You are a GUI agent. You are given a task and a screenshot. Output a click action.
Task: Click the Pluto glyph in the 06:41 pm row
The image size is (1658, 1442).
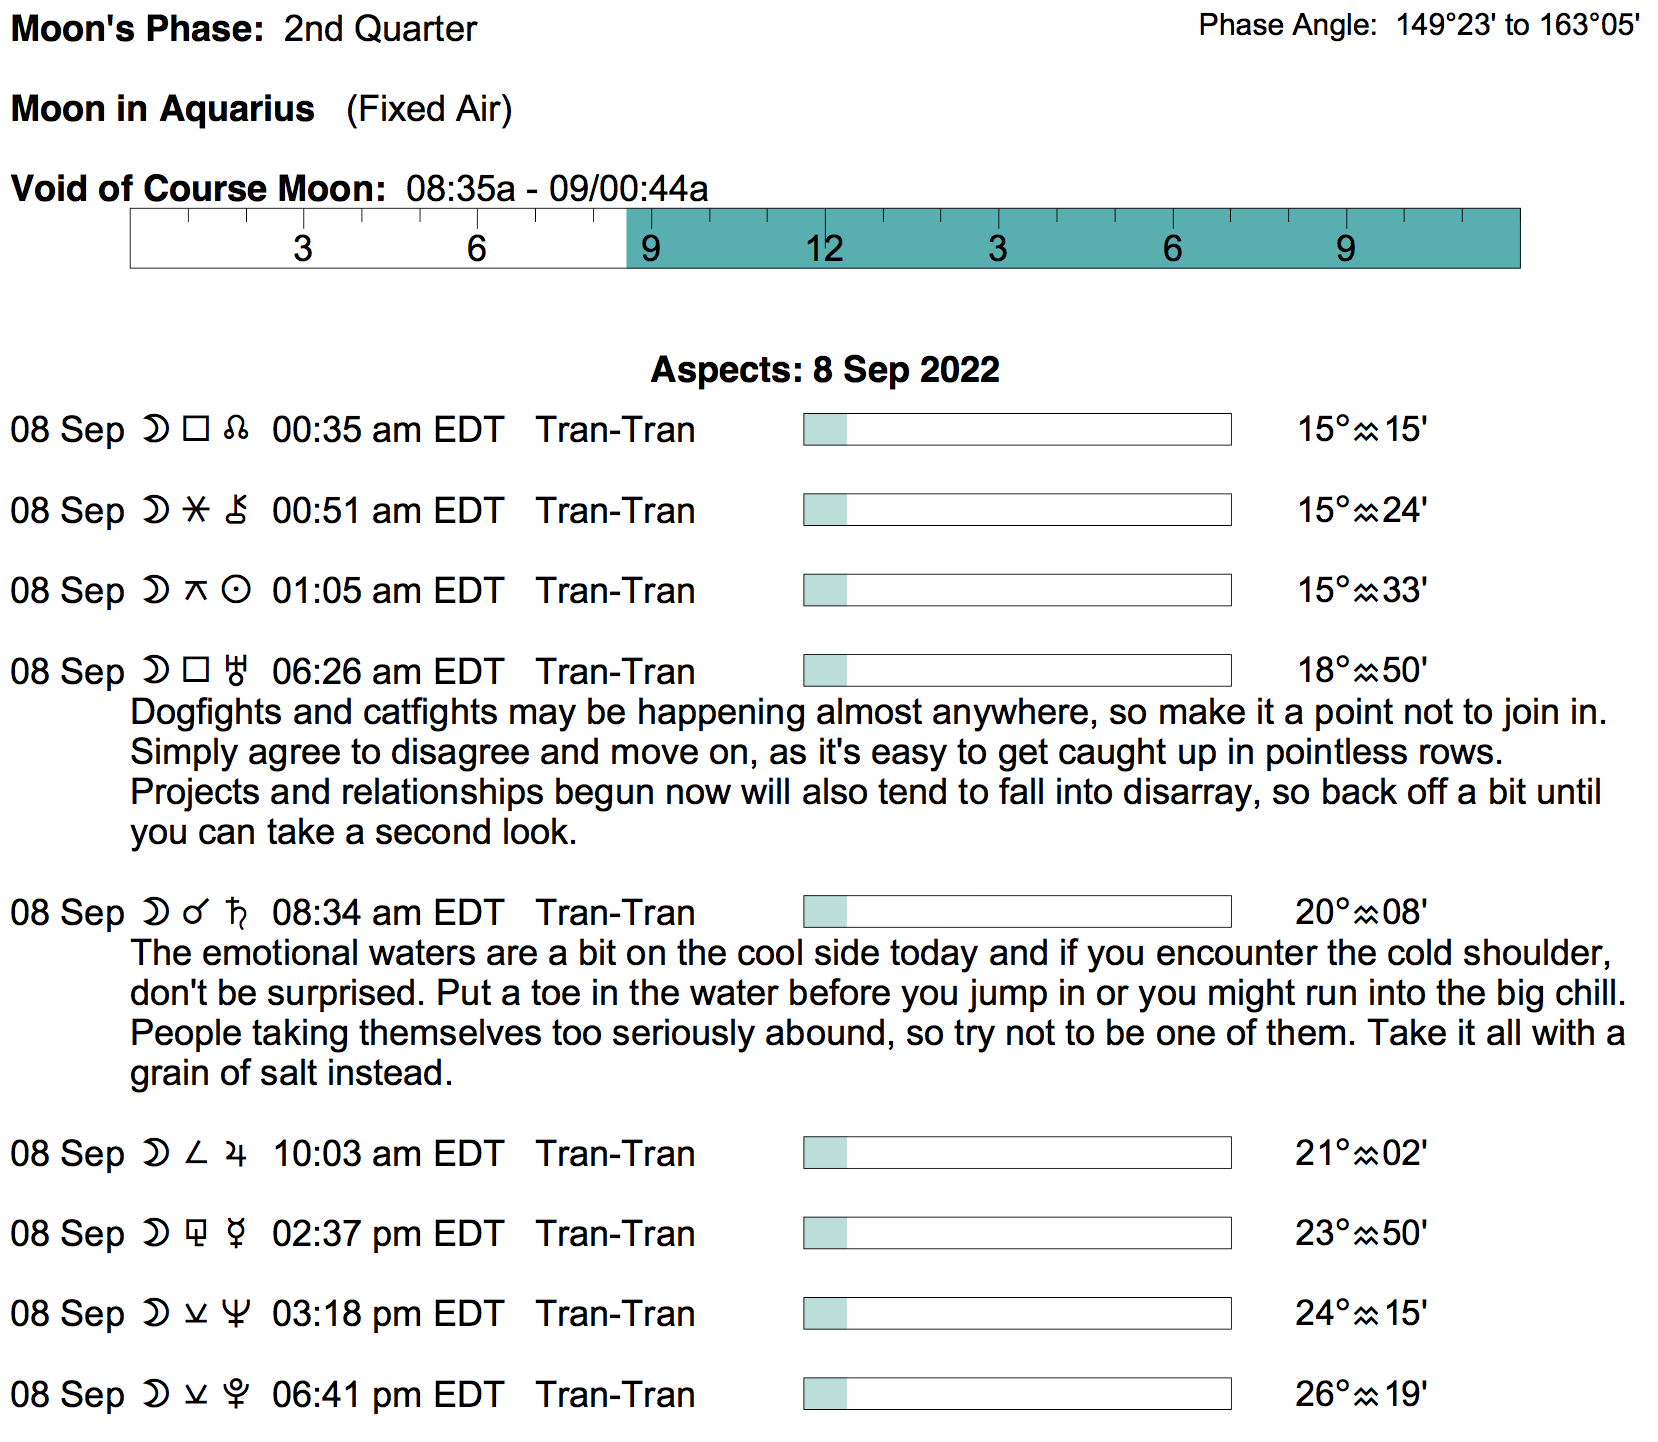(x=236, y=1394)
